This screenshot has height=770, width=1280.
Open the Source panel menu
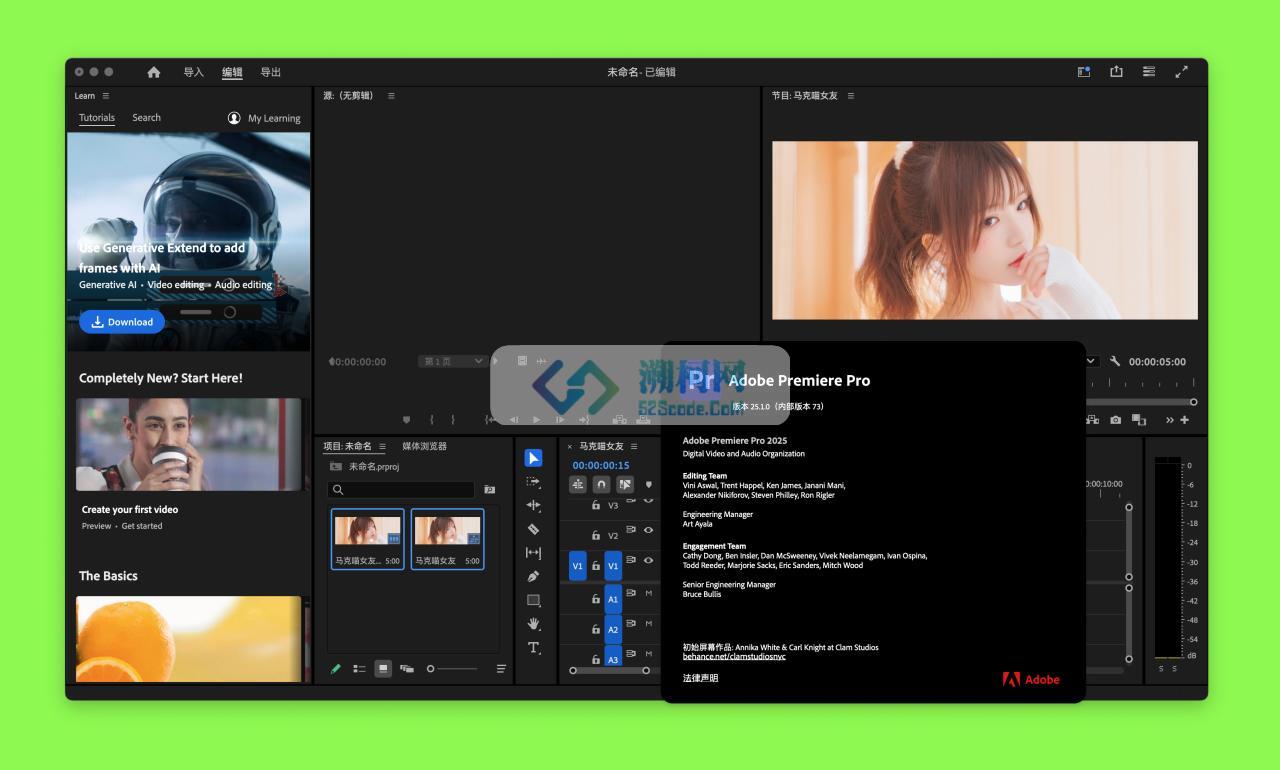click(x=391, y=96)
